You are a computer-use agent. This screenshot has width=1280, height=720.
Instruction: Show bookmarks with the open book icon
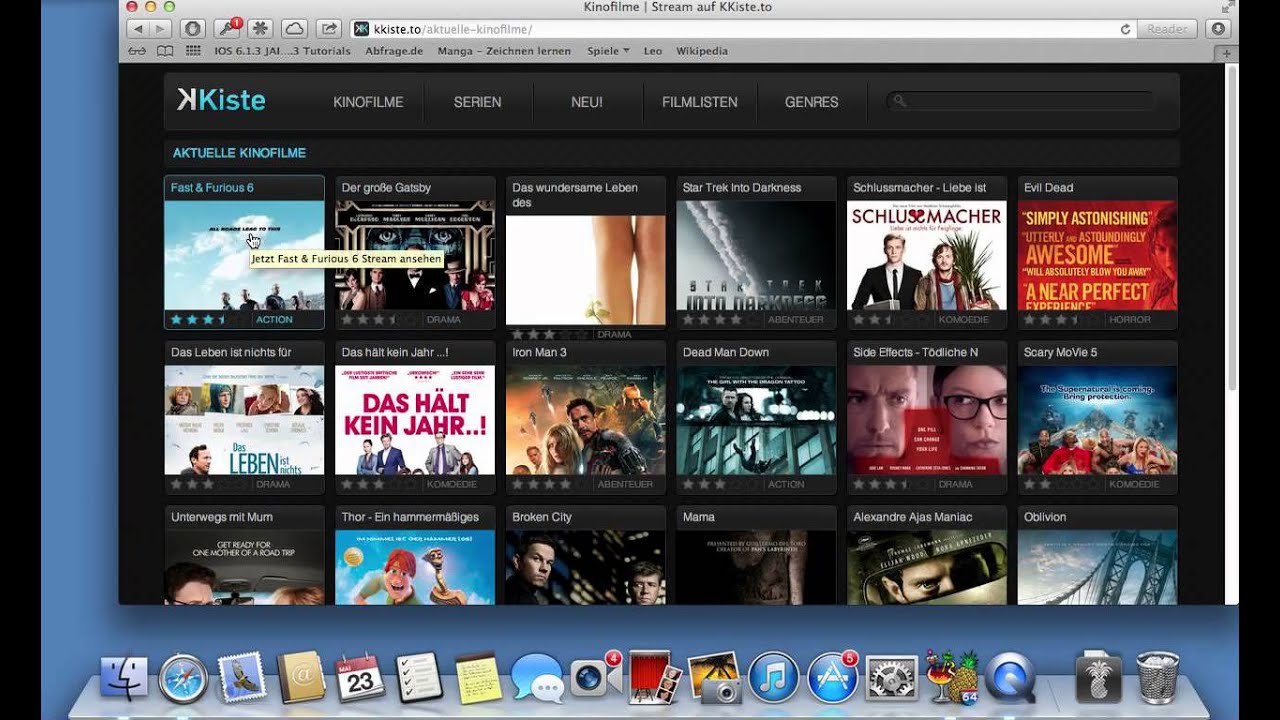click(x=165, y=51)
